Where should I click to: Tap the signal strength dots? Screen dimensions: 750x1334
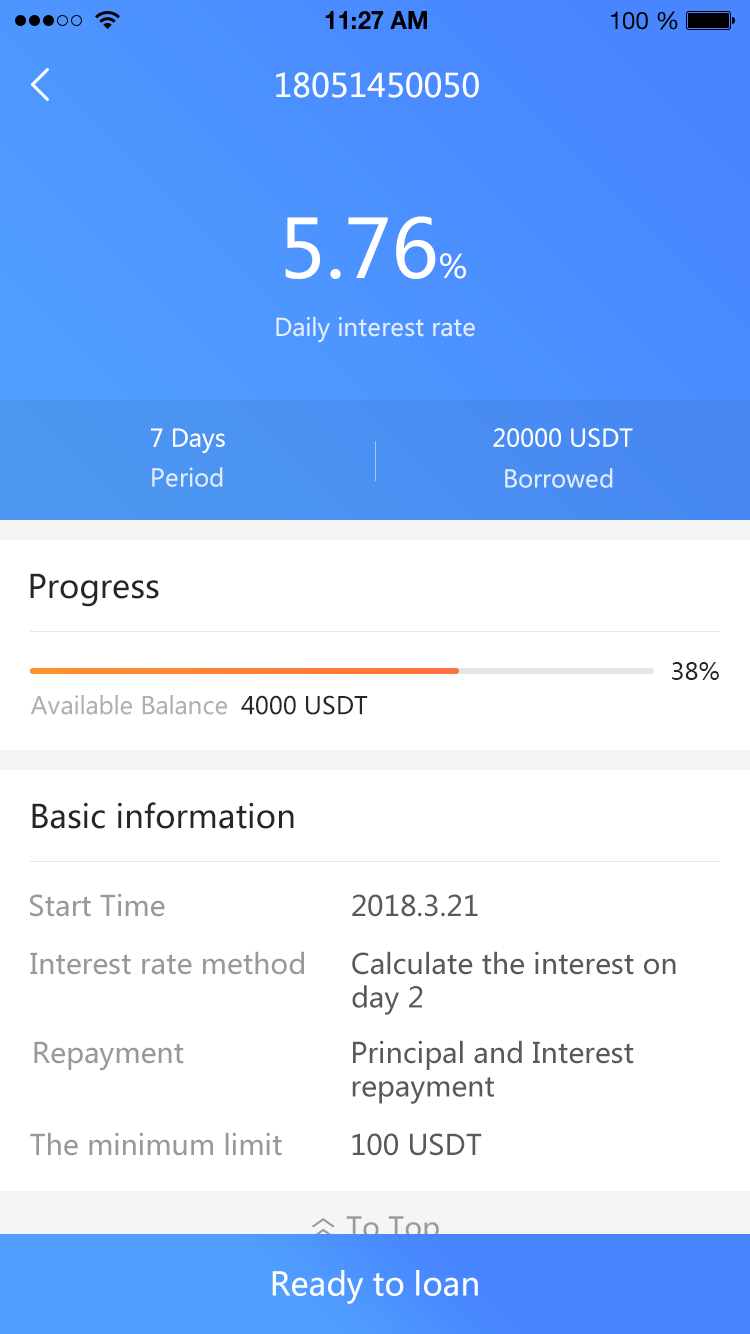click(x=49, y=20)
